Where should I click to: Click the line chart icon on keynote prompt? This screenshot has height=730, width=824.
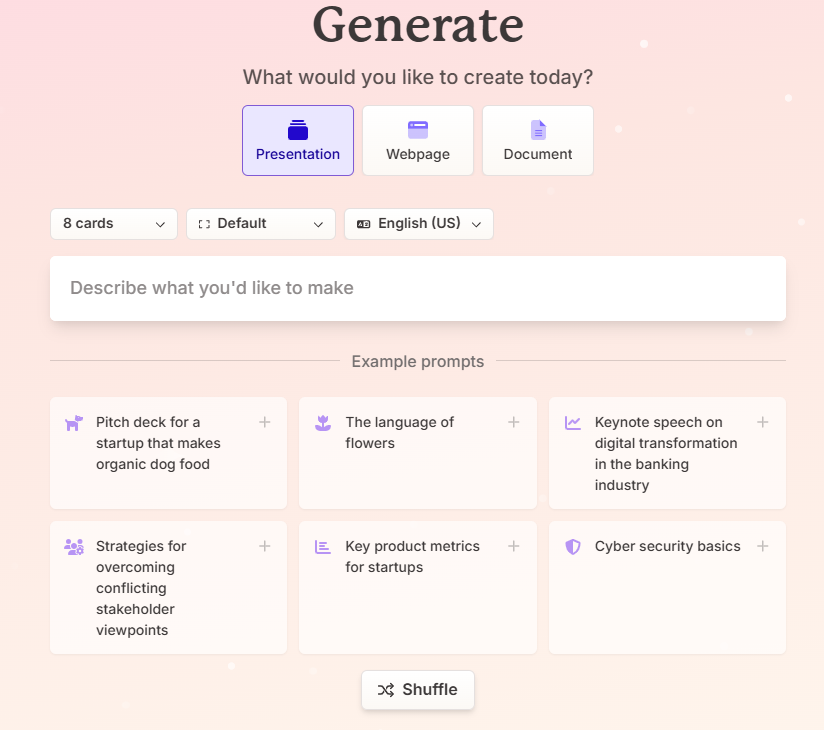tap(572, 423)
